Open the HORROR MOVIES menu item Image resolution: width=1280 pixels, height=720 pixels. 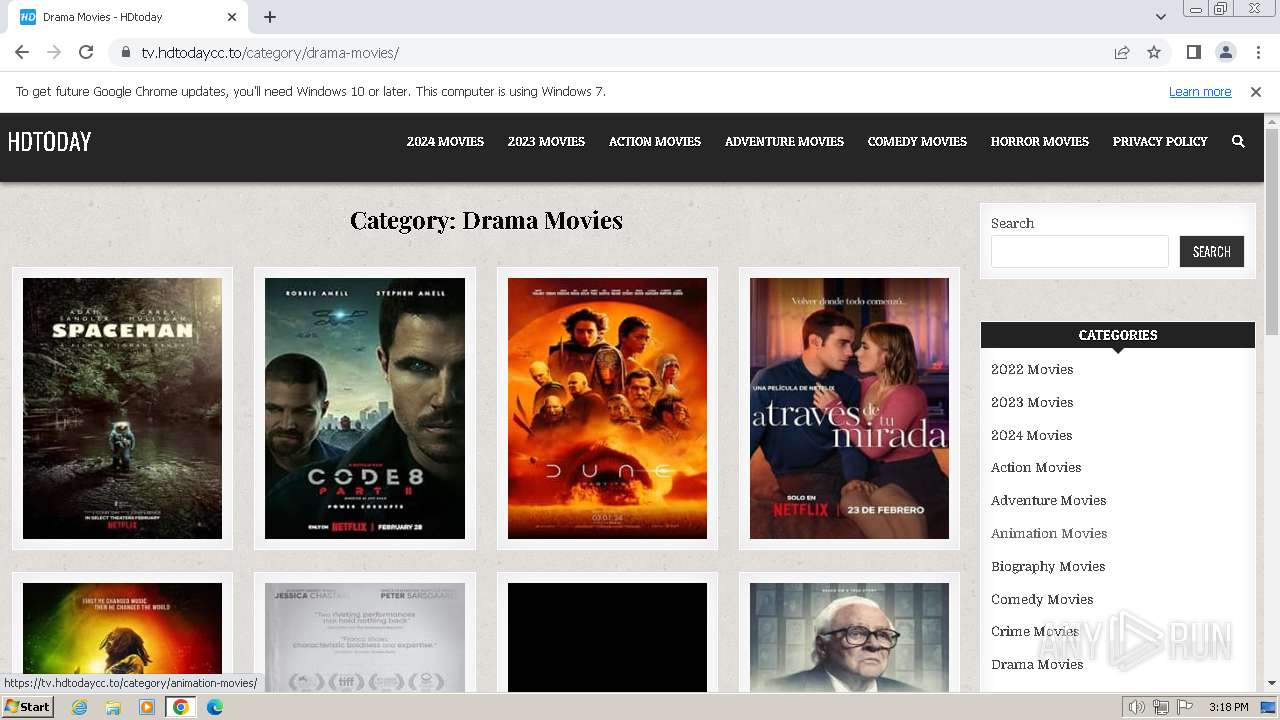click(1040, 142)
